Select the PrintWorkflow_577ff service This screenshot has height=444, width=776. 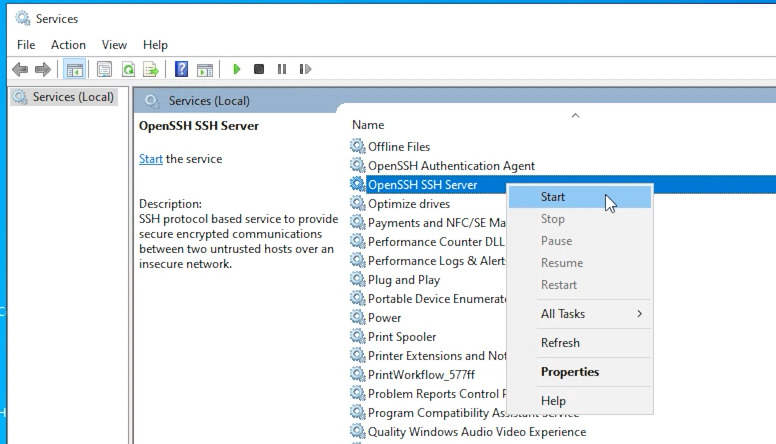click(x=421, y=375)
